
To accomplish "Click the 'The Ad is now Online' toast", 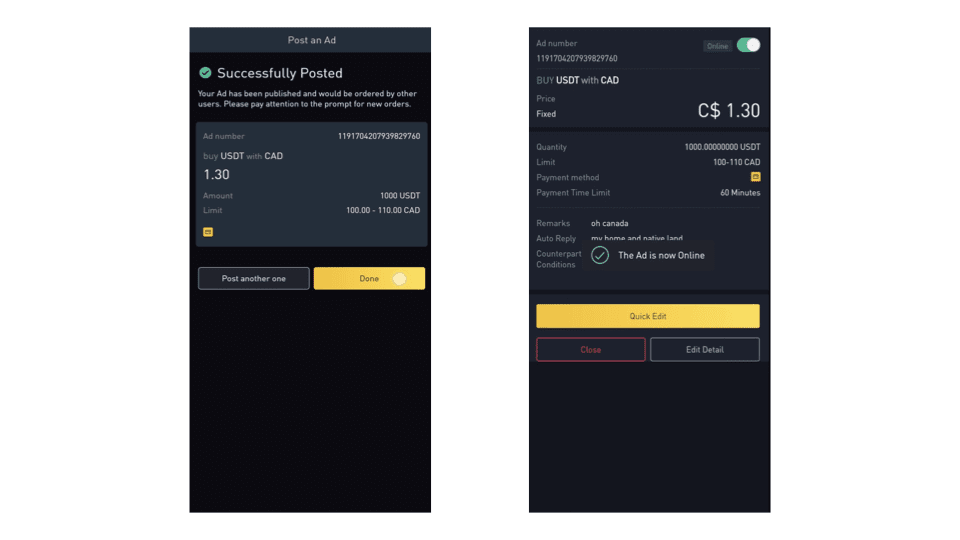I will tap(660, 255).
